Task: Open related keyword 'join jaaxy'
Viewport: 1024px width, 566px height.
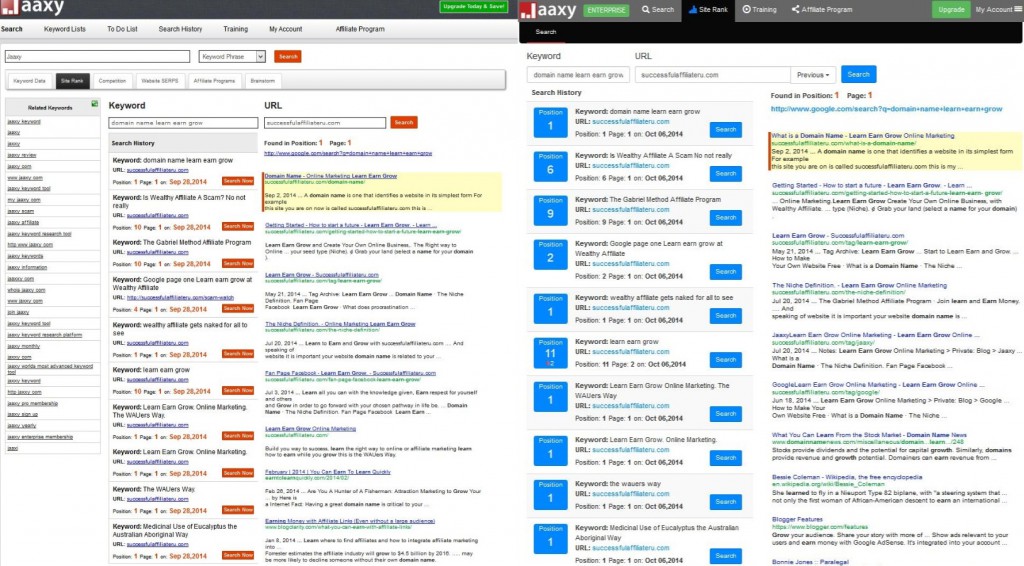Action: tap(18, 312)
